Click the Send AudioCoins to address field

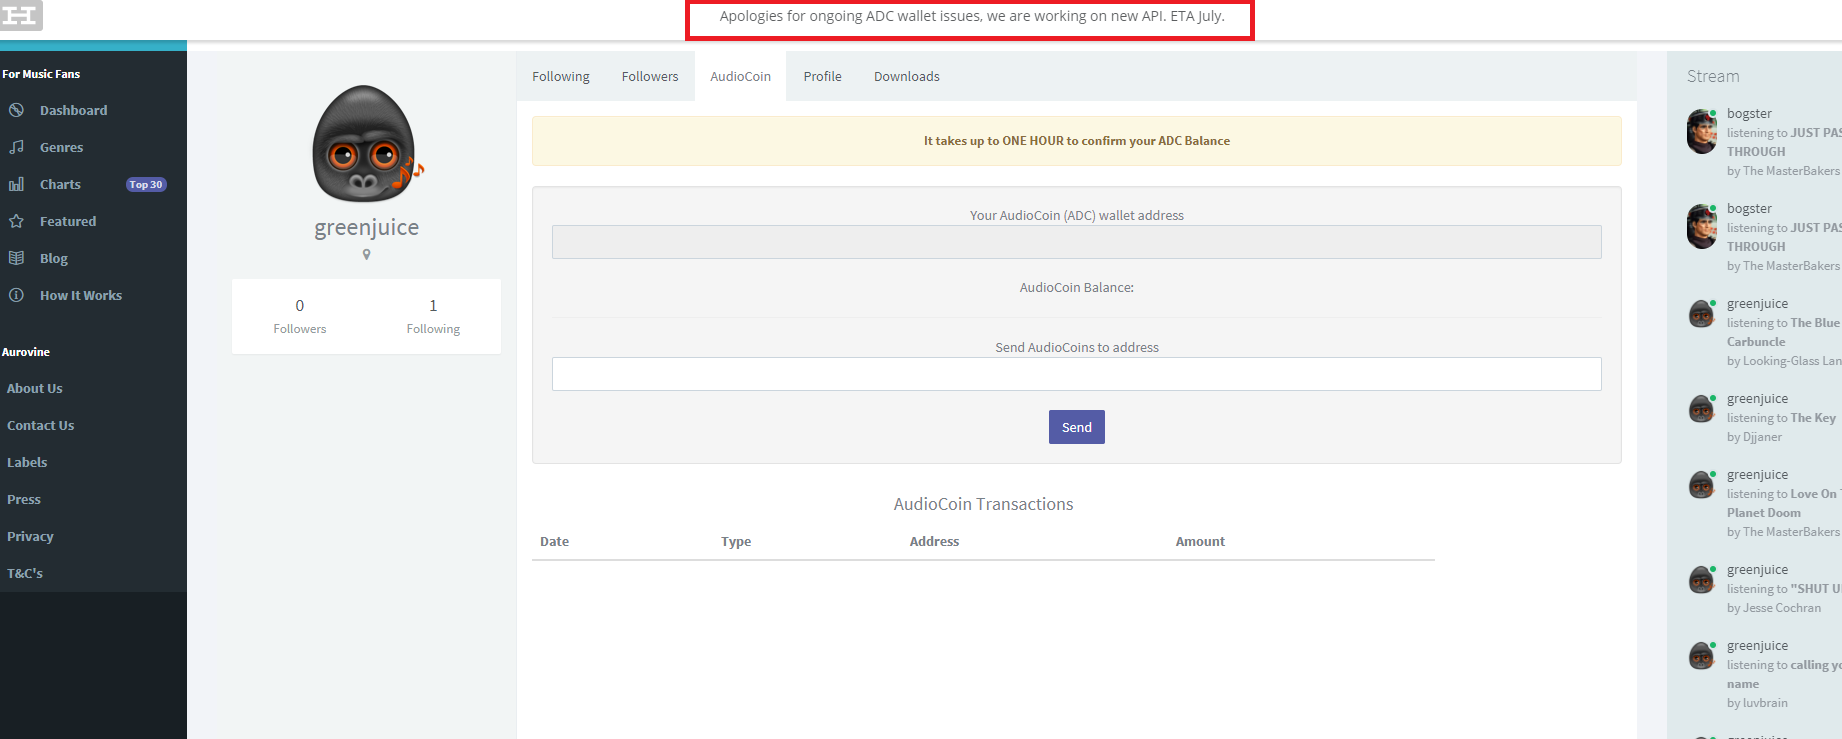pyautogui.click(x=1077, y=374)
